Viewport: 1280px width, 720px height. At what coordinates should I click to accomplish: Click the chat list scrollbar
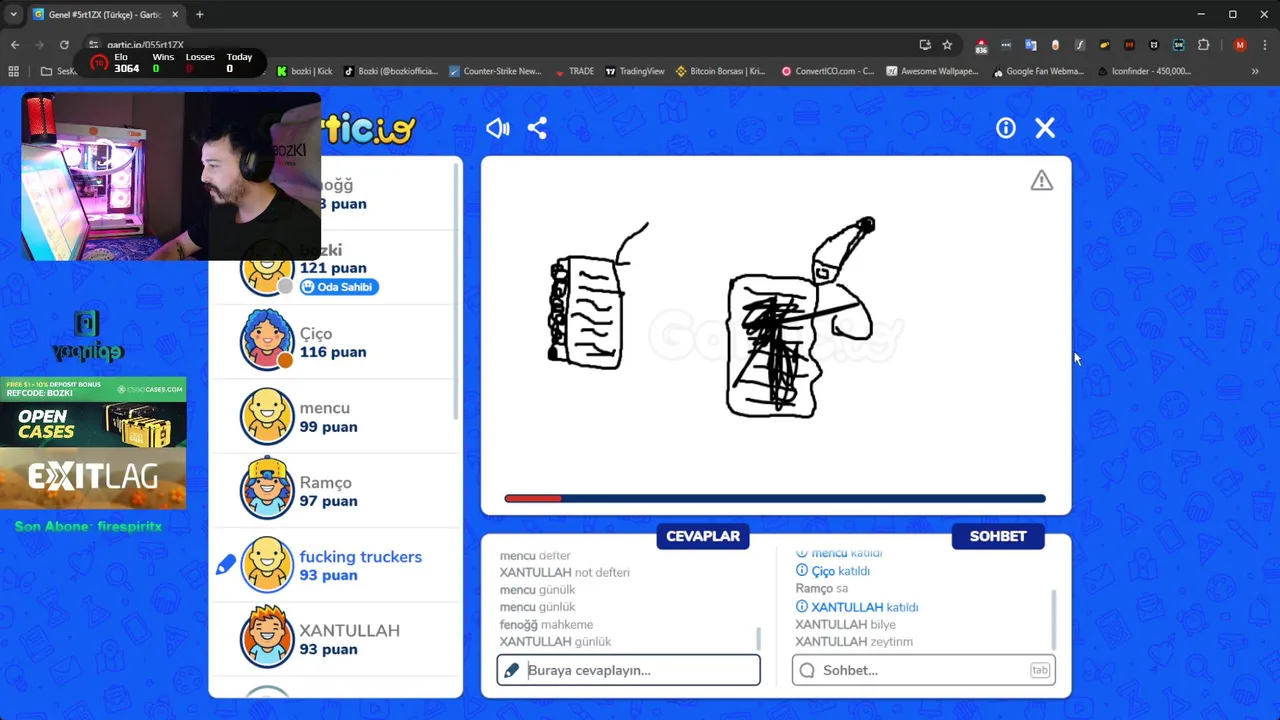1052,619
